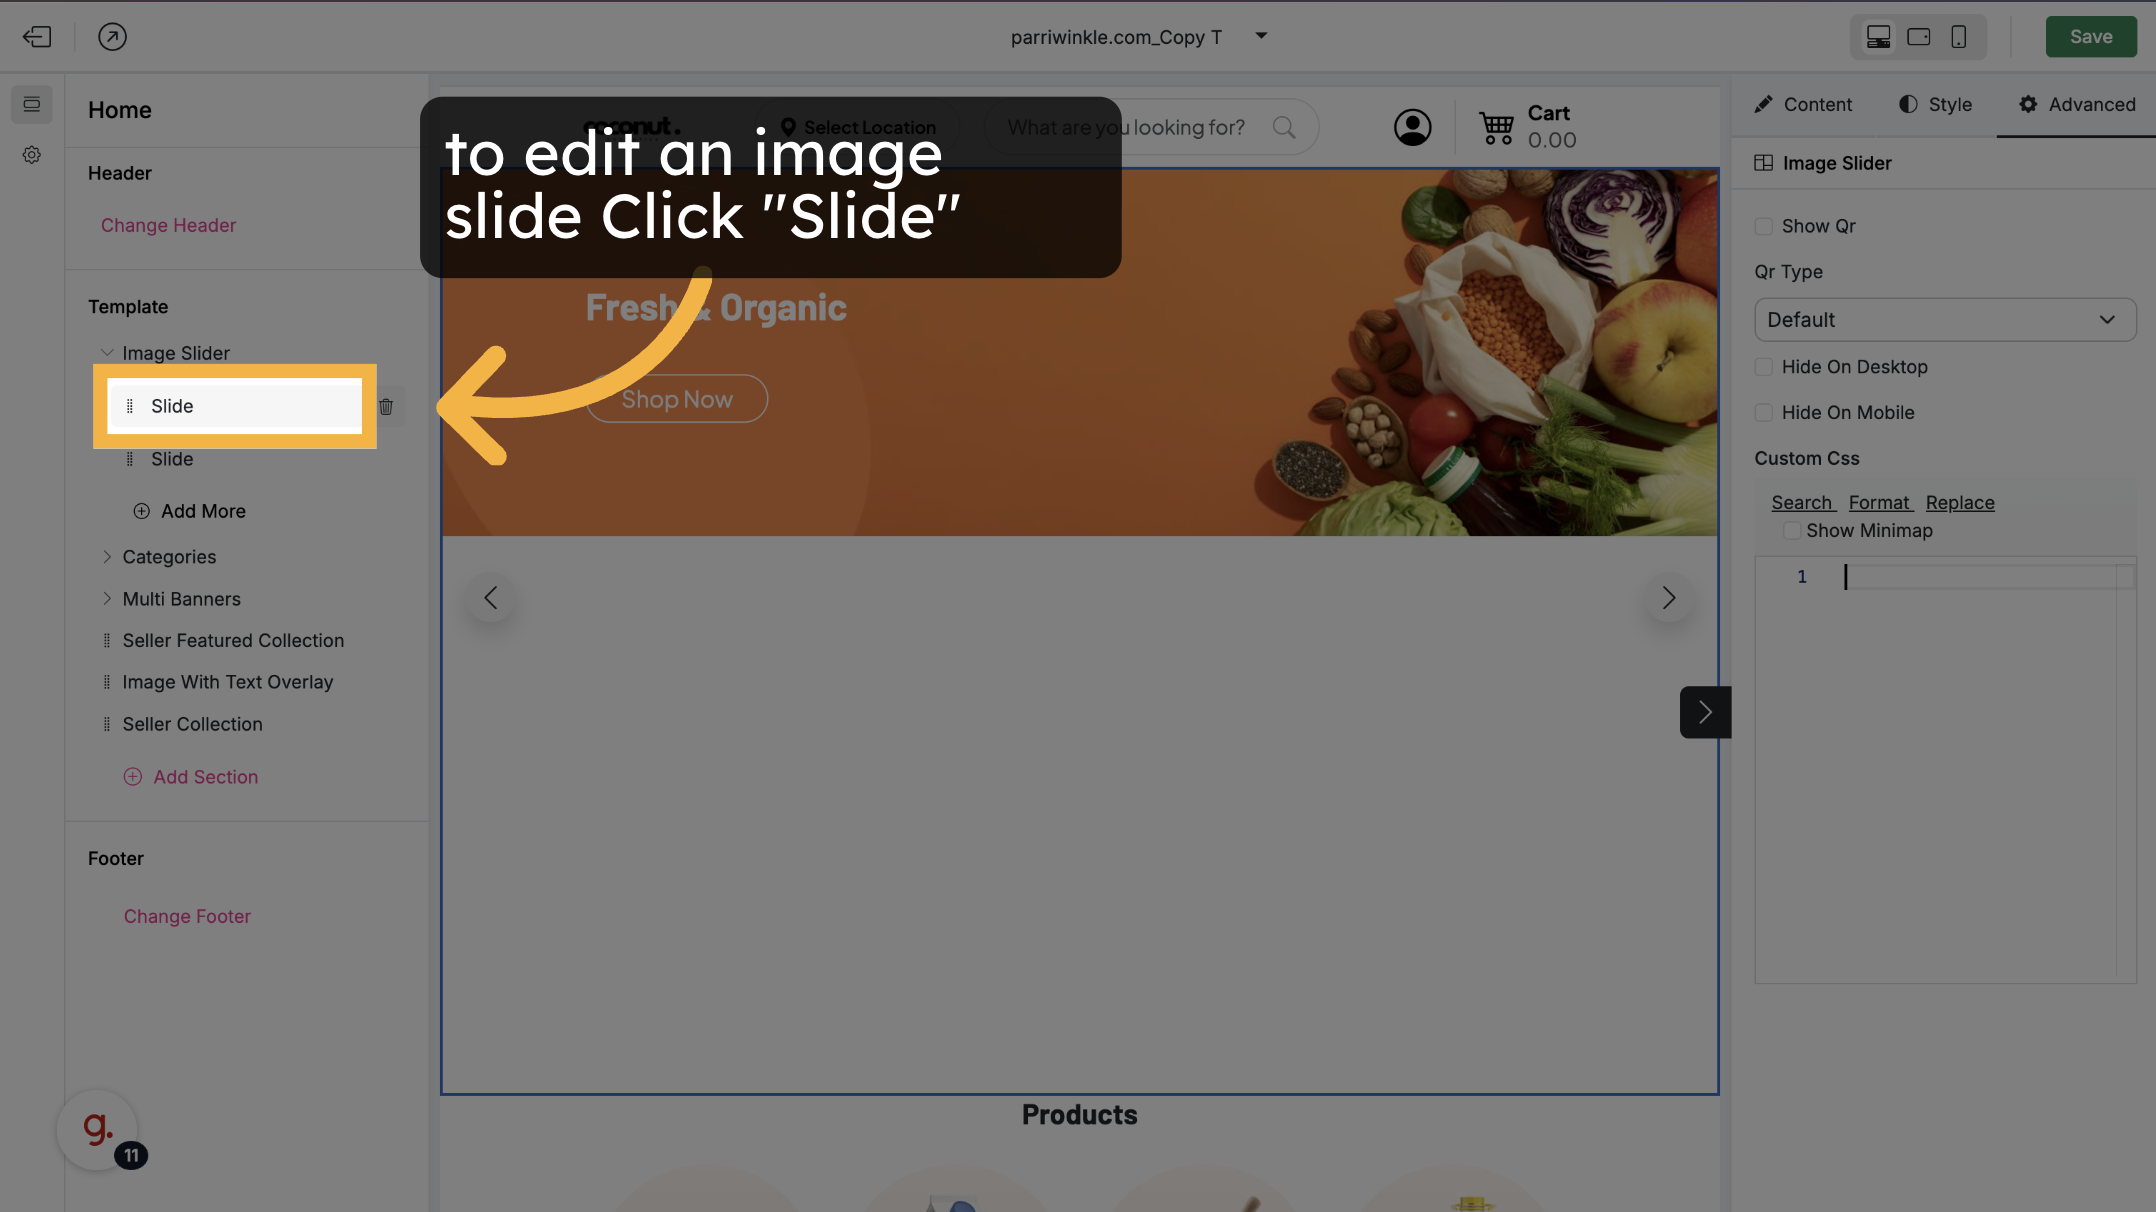Select the first Slide item
The image size is (2156, 1212).
click(235, 406)
